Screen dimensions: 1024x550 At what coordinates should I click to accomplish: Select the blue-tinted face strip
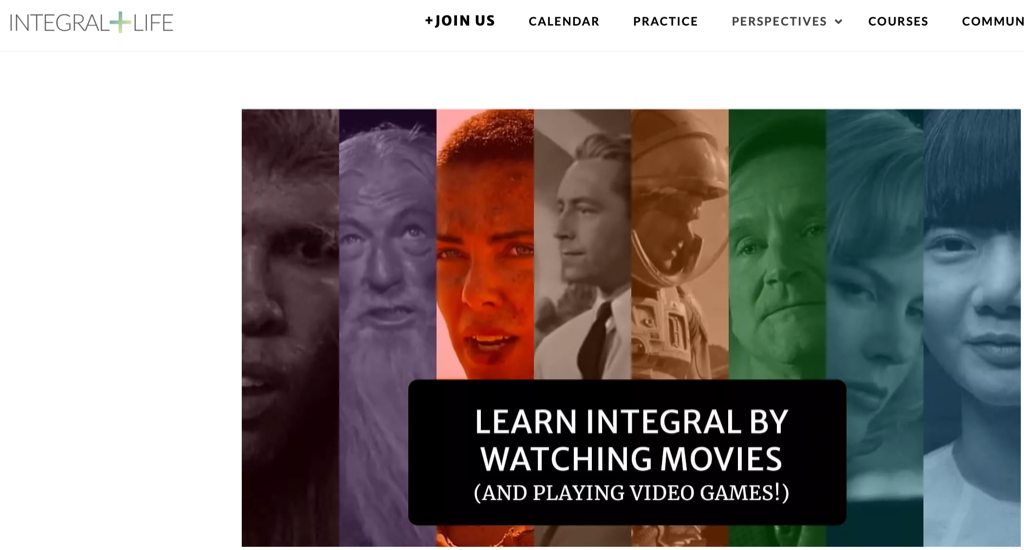(x=972, y=327)
